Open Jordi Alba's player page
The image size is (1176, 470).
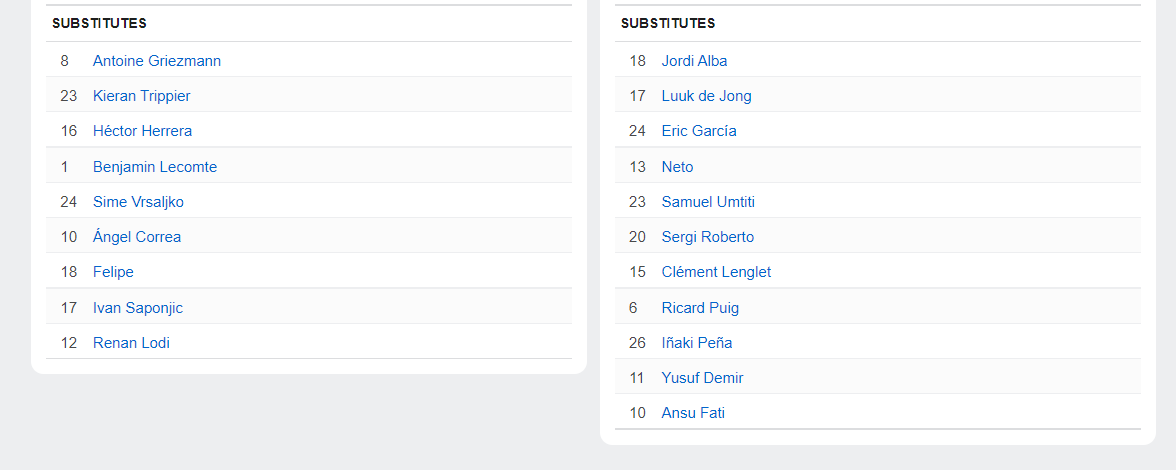694,61
